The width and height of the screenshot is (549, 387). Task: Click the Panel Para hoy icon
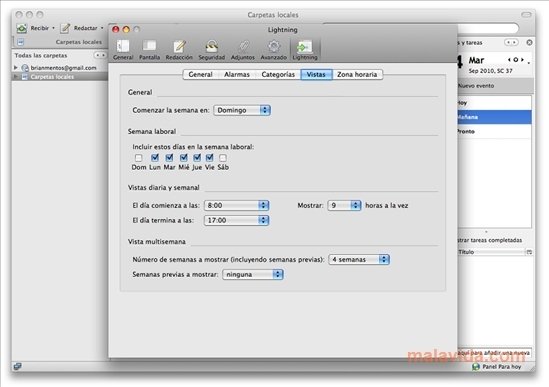click(475, 367)
